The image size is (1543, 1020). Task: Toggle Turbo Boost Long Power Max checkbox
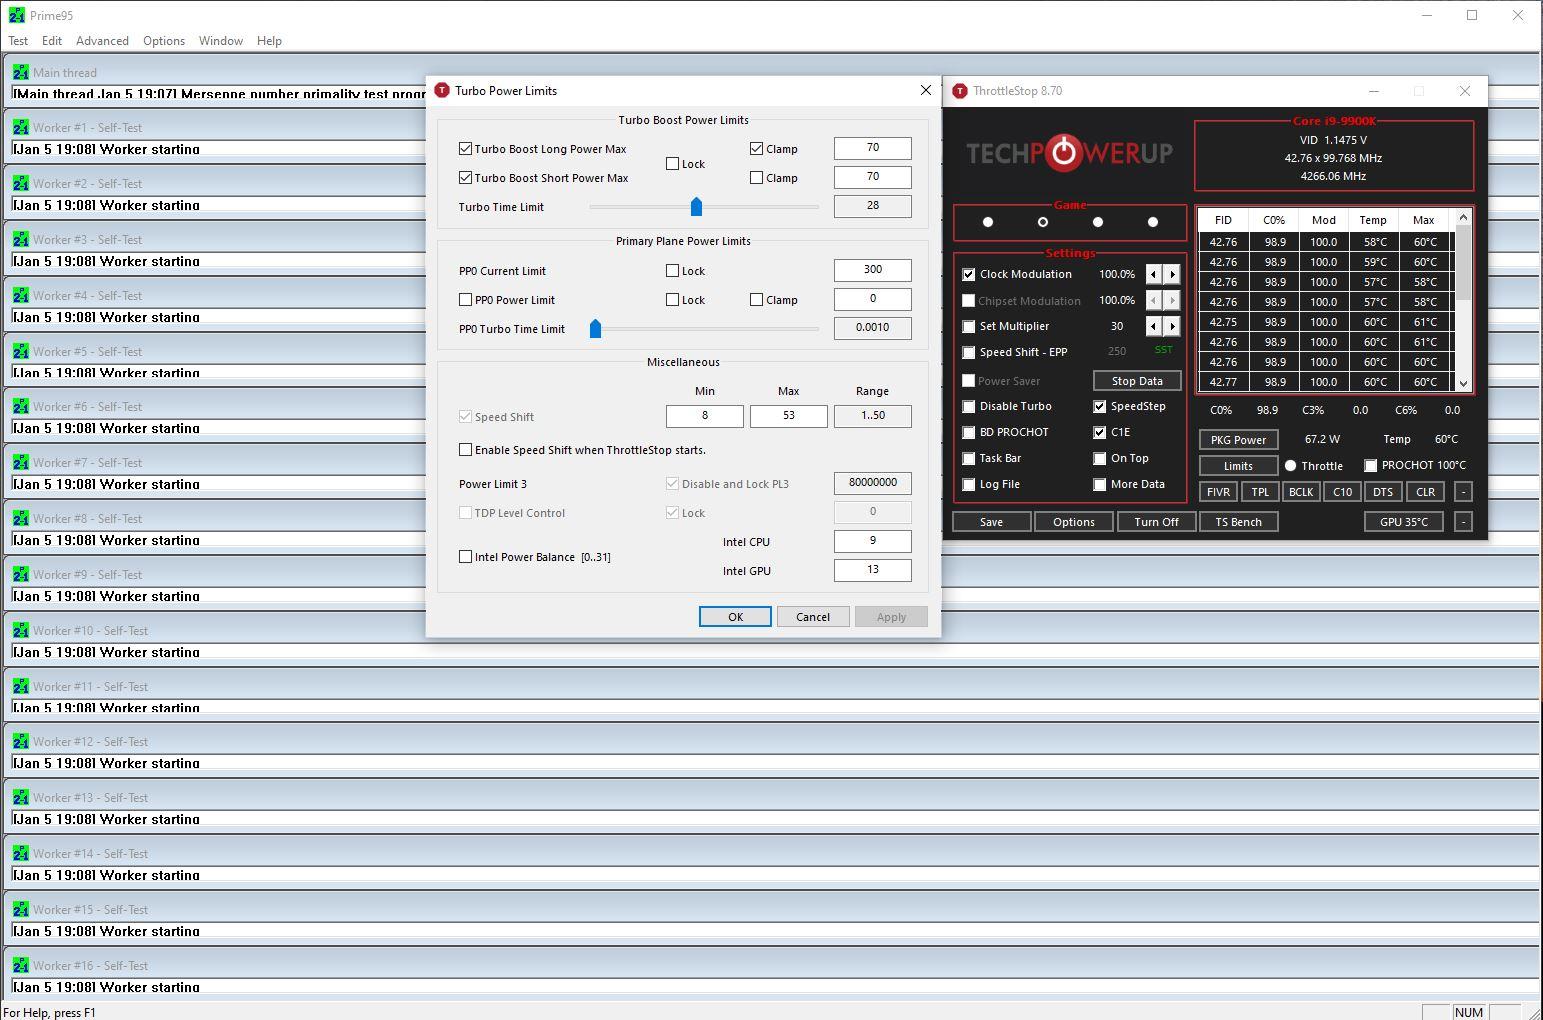466,149
